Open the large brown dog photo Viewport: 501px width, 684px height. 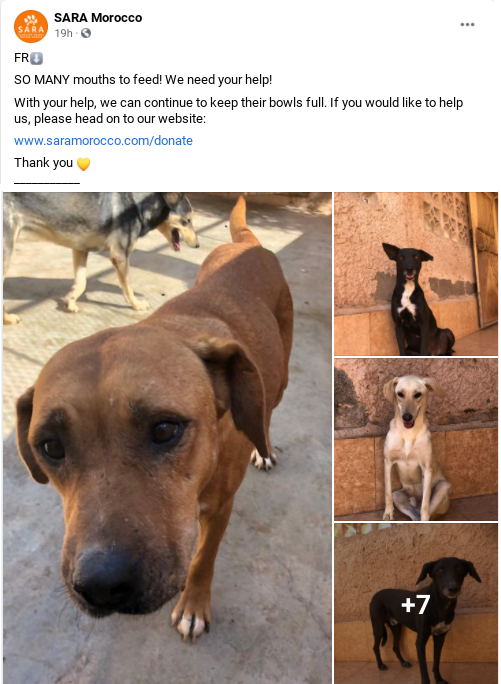(x=167, y=438)
